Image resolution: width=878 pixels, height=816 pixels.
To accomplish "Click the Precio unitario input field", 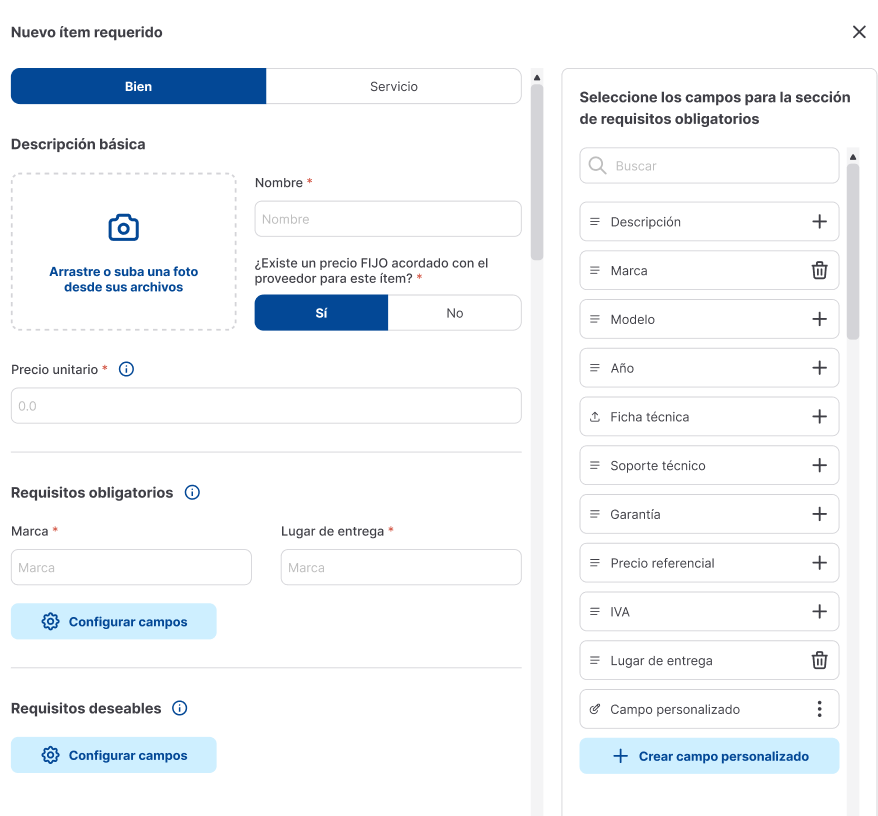I will pos(266,406).
